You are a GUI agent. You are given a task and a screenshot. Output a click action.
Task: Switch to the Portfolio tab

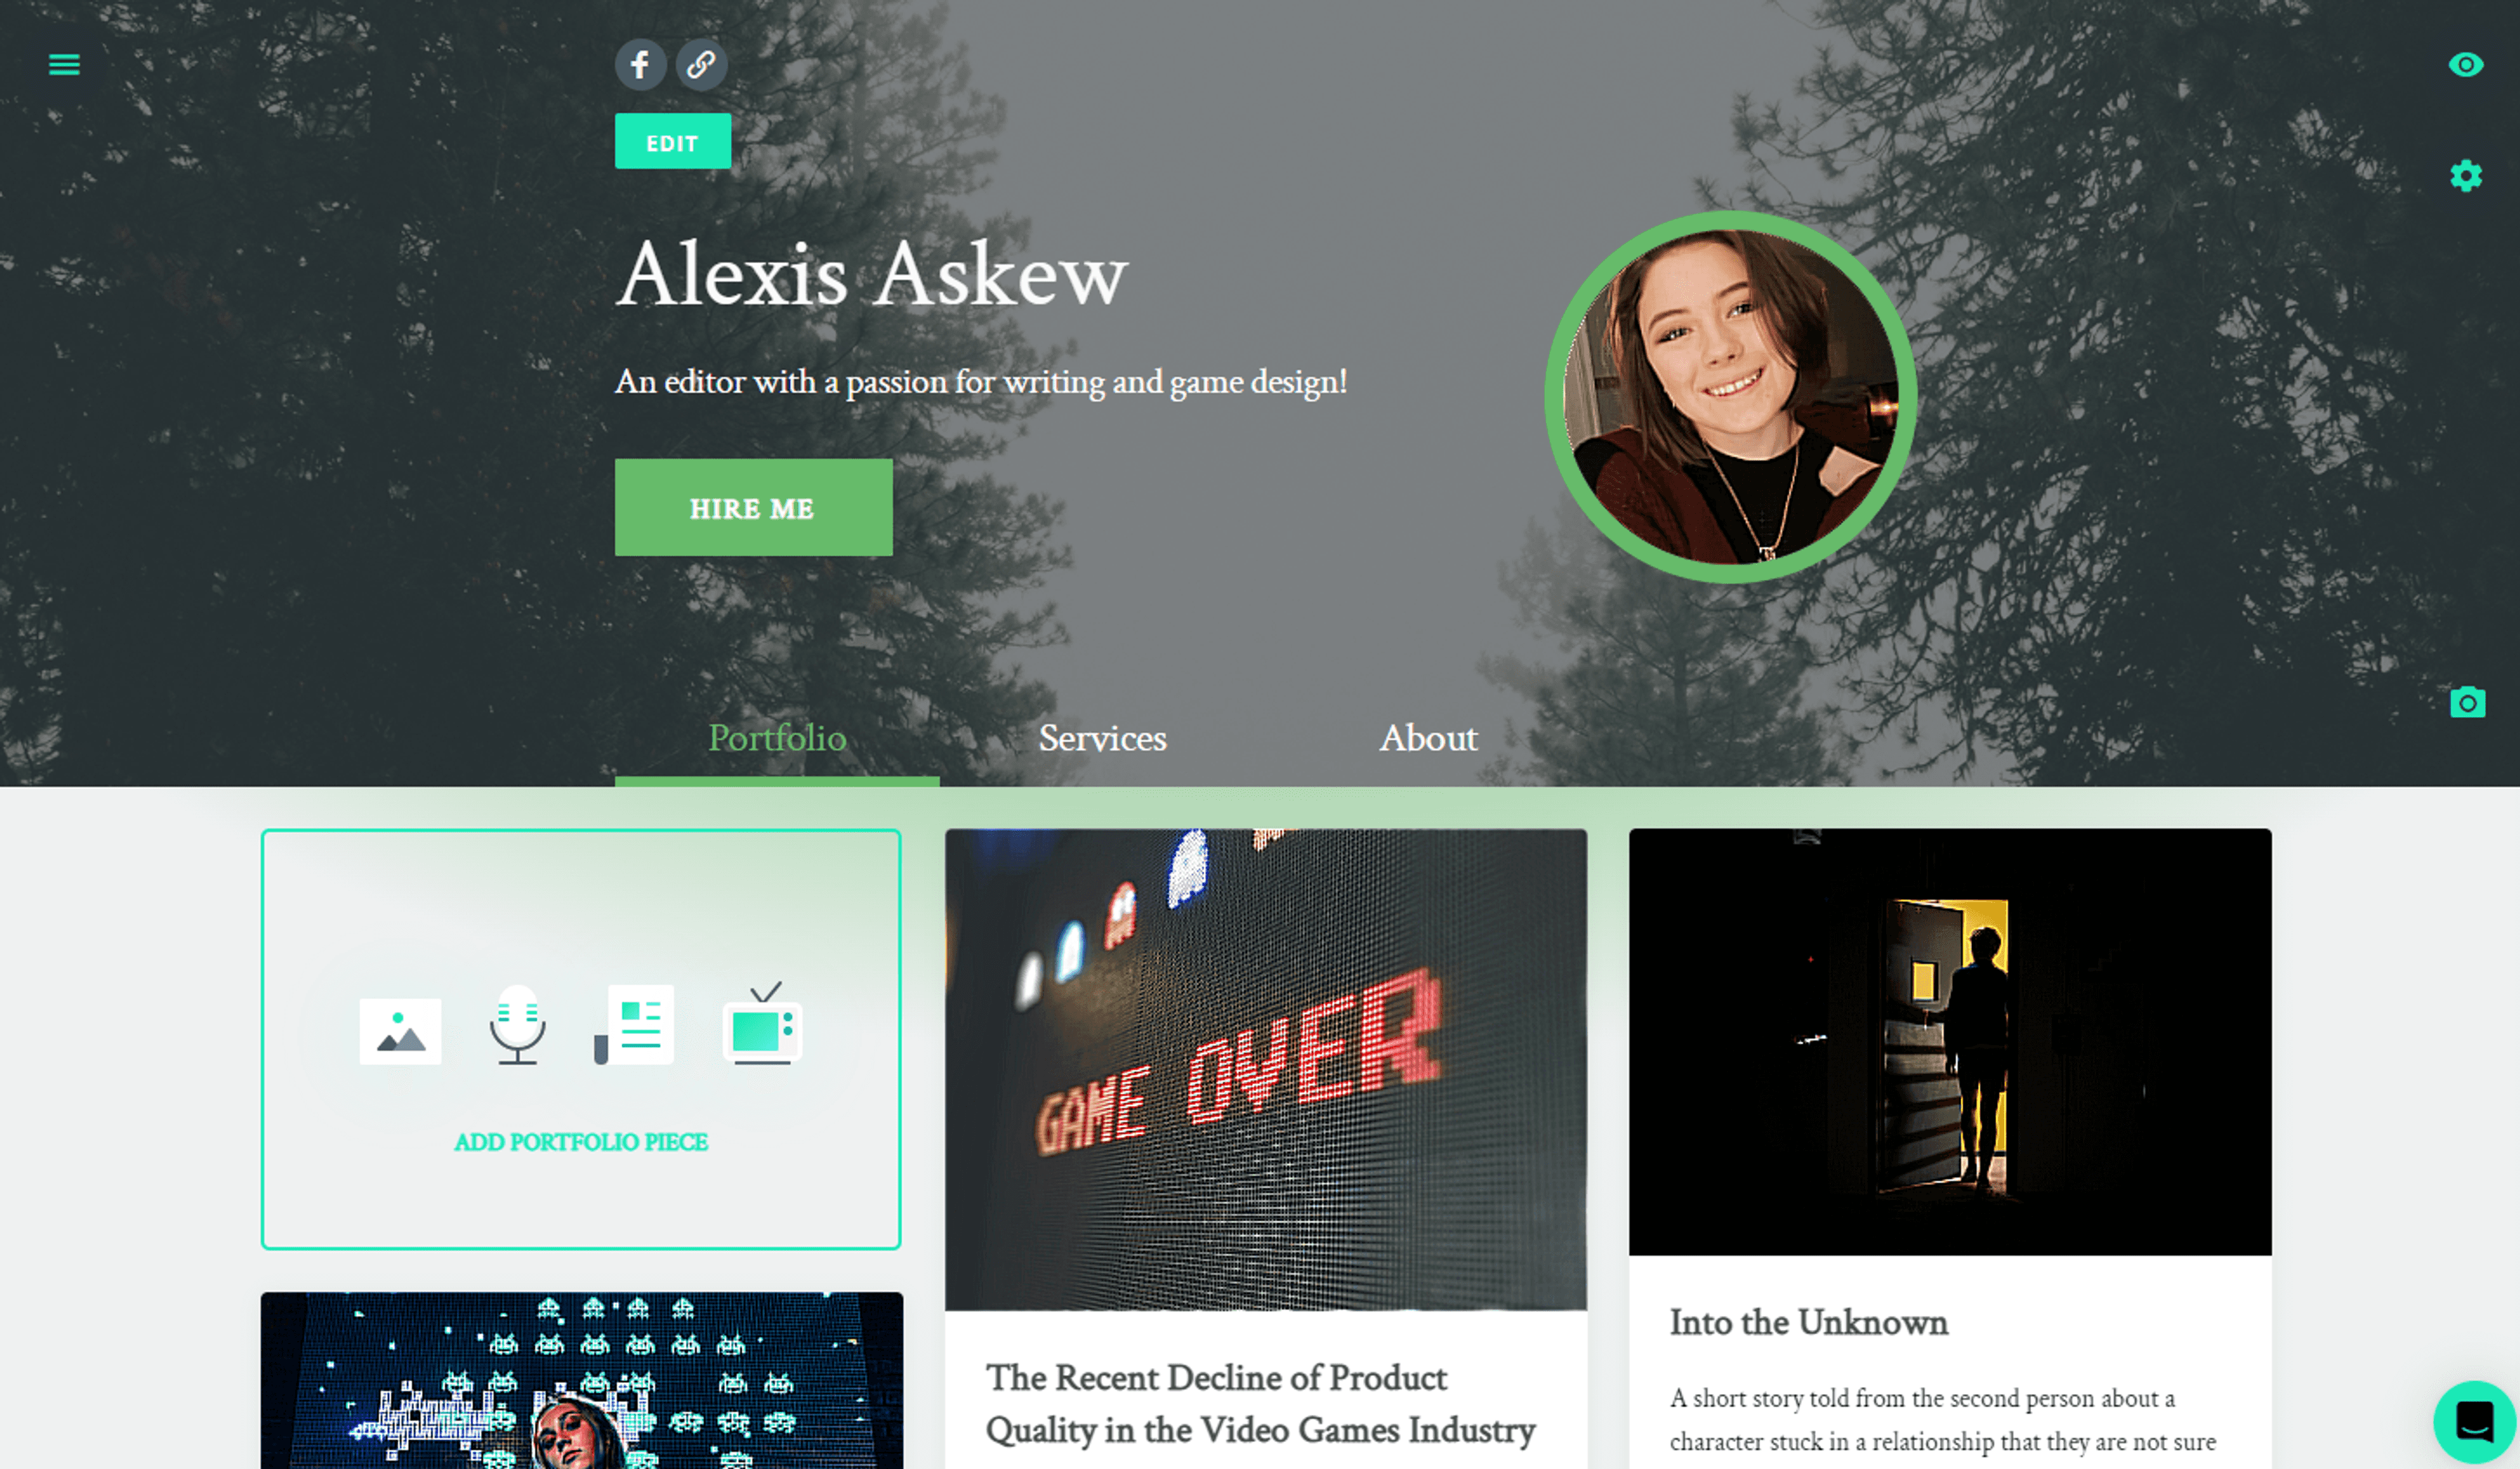pos(777,739)
